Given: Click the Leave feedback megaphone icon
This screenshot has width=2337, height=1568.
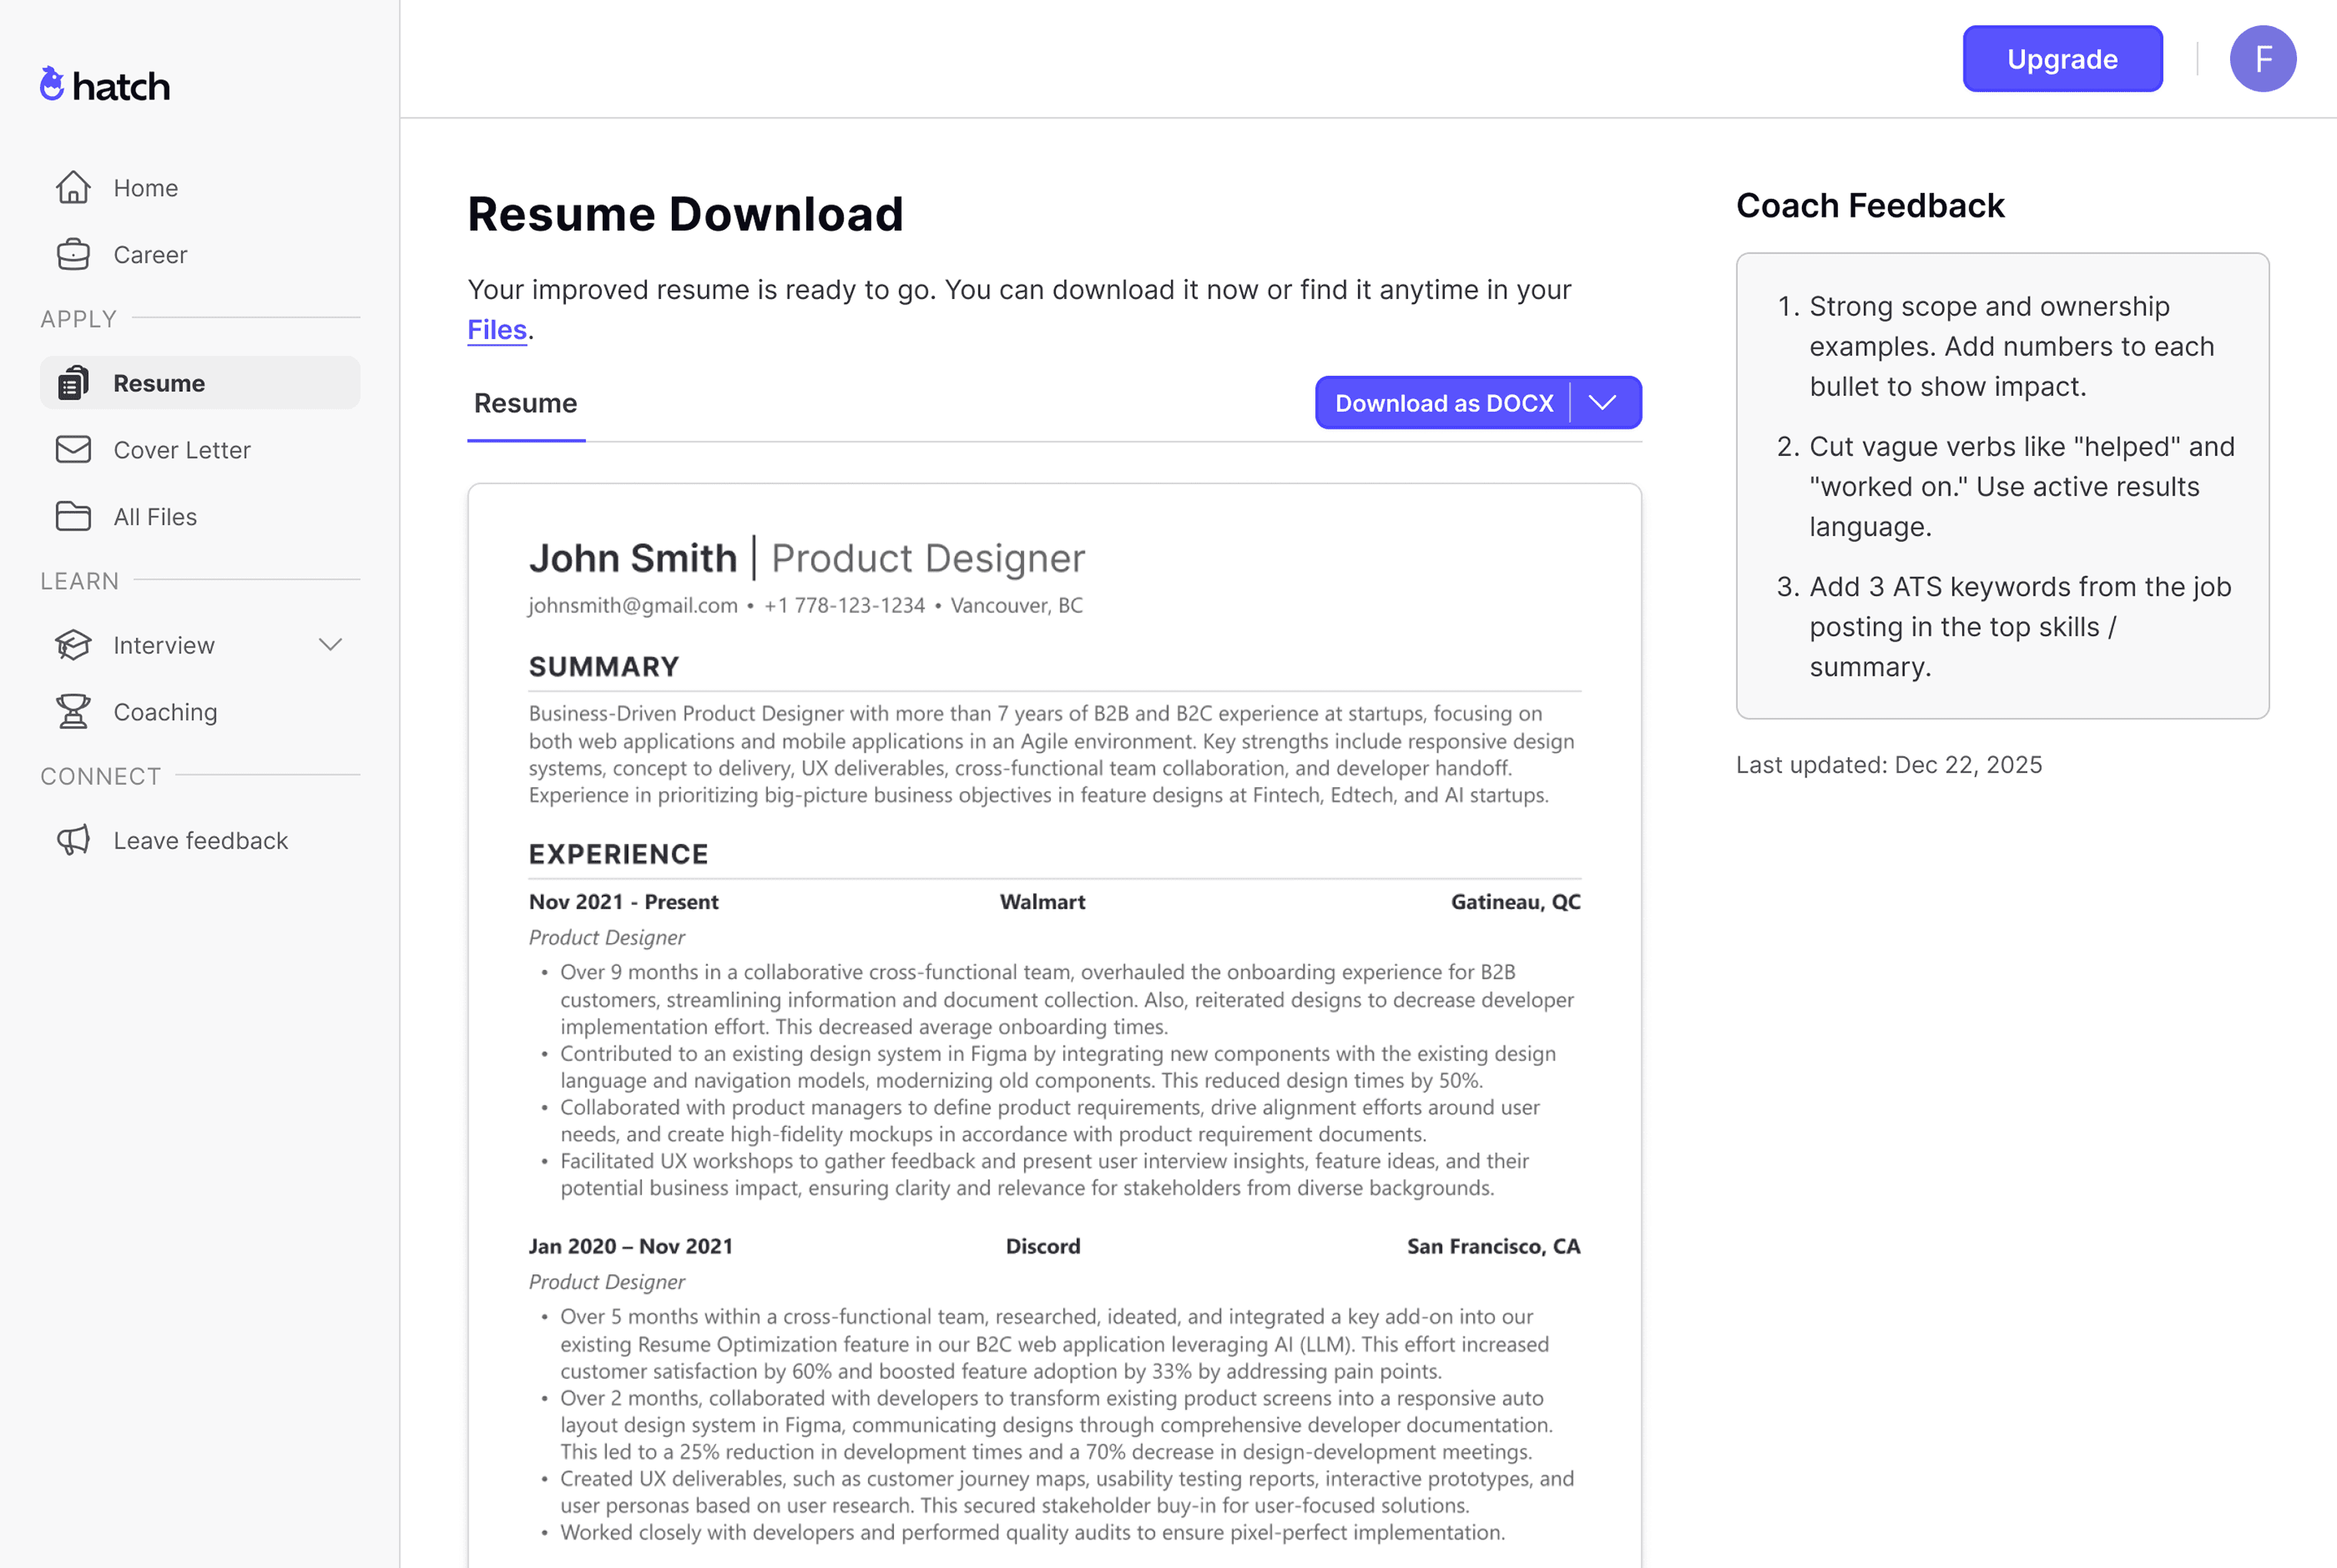Looking at the screenshot, I should pyautogui.click(x=73, y=840).
